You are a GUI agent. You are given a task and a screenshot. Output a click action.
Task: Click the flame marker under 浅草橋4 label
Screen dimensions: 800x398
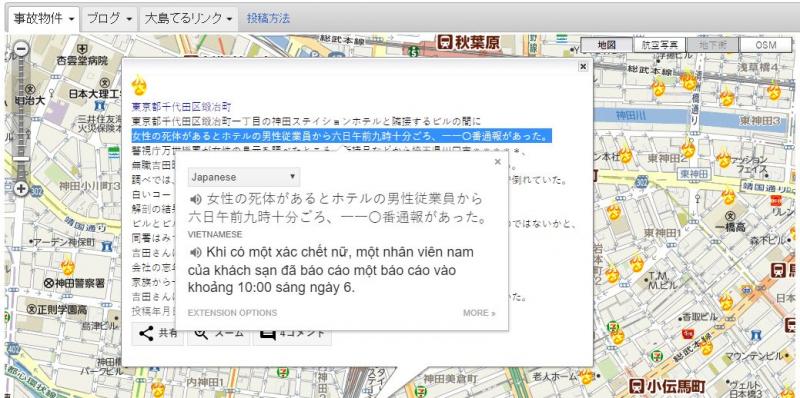coord(774,91)
